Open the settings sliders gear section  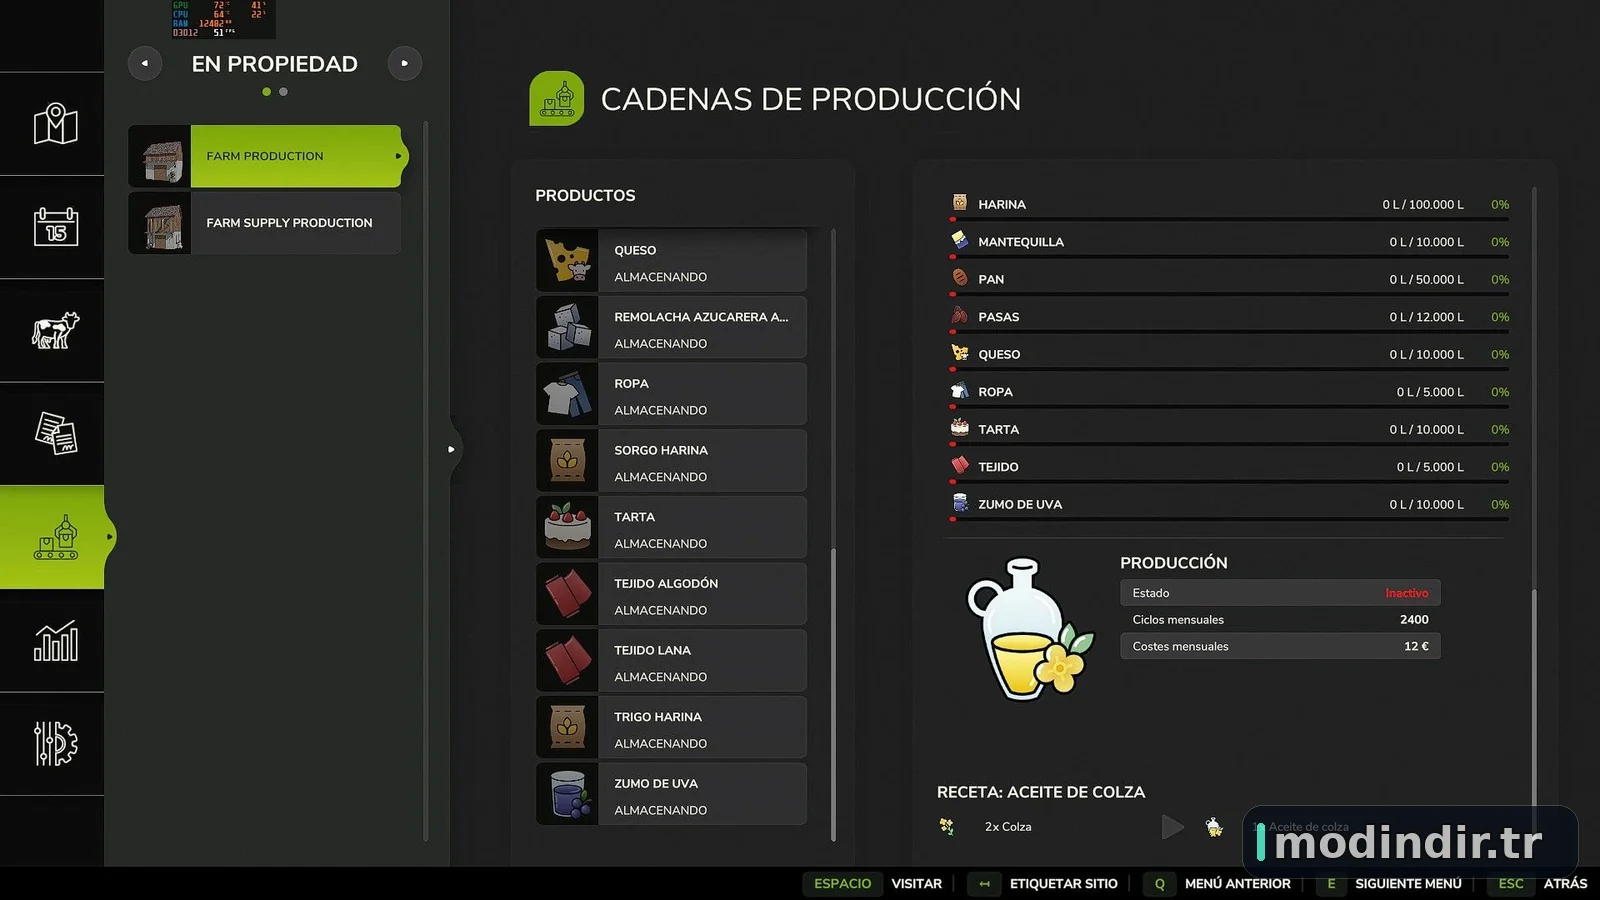(x=55, y=743)
